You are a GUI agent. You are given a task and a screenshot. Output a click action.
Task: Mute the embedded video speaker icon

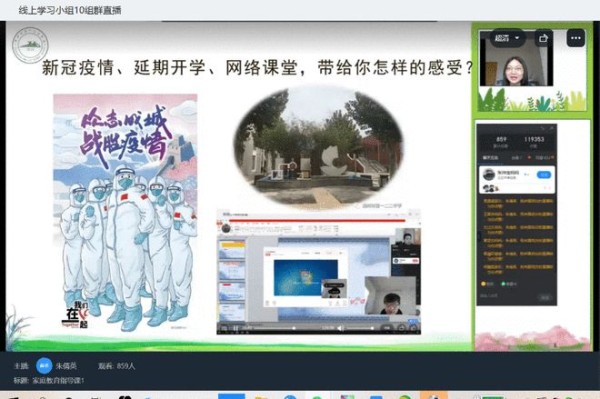340,328
